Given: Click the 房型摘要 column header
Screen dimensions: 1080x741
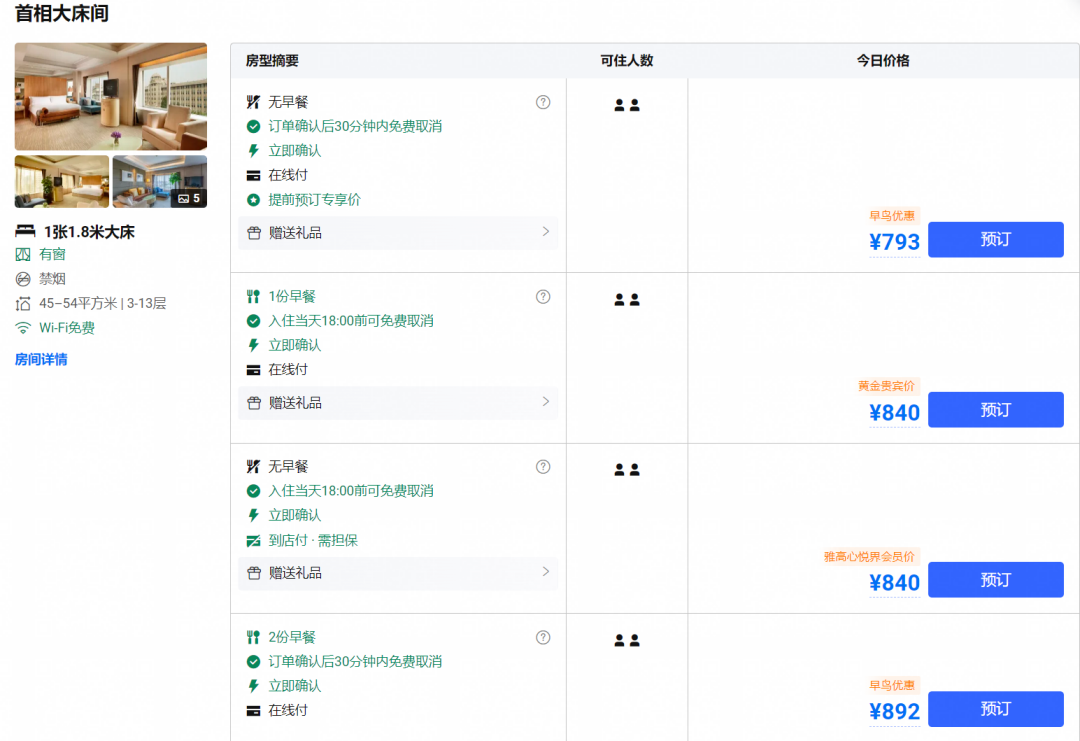Looking at the screenshot, I should (x=272, y=61).
